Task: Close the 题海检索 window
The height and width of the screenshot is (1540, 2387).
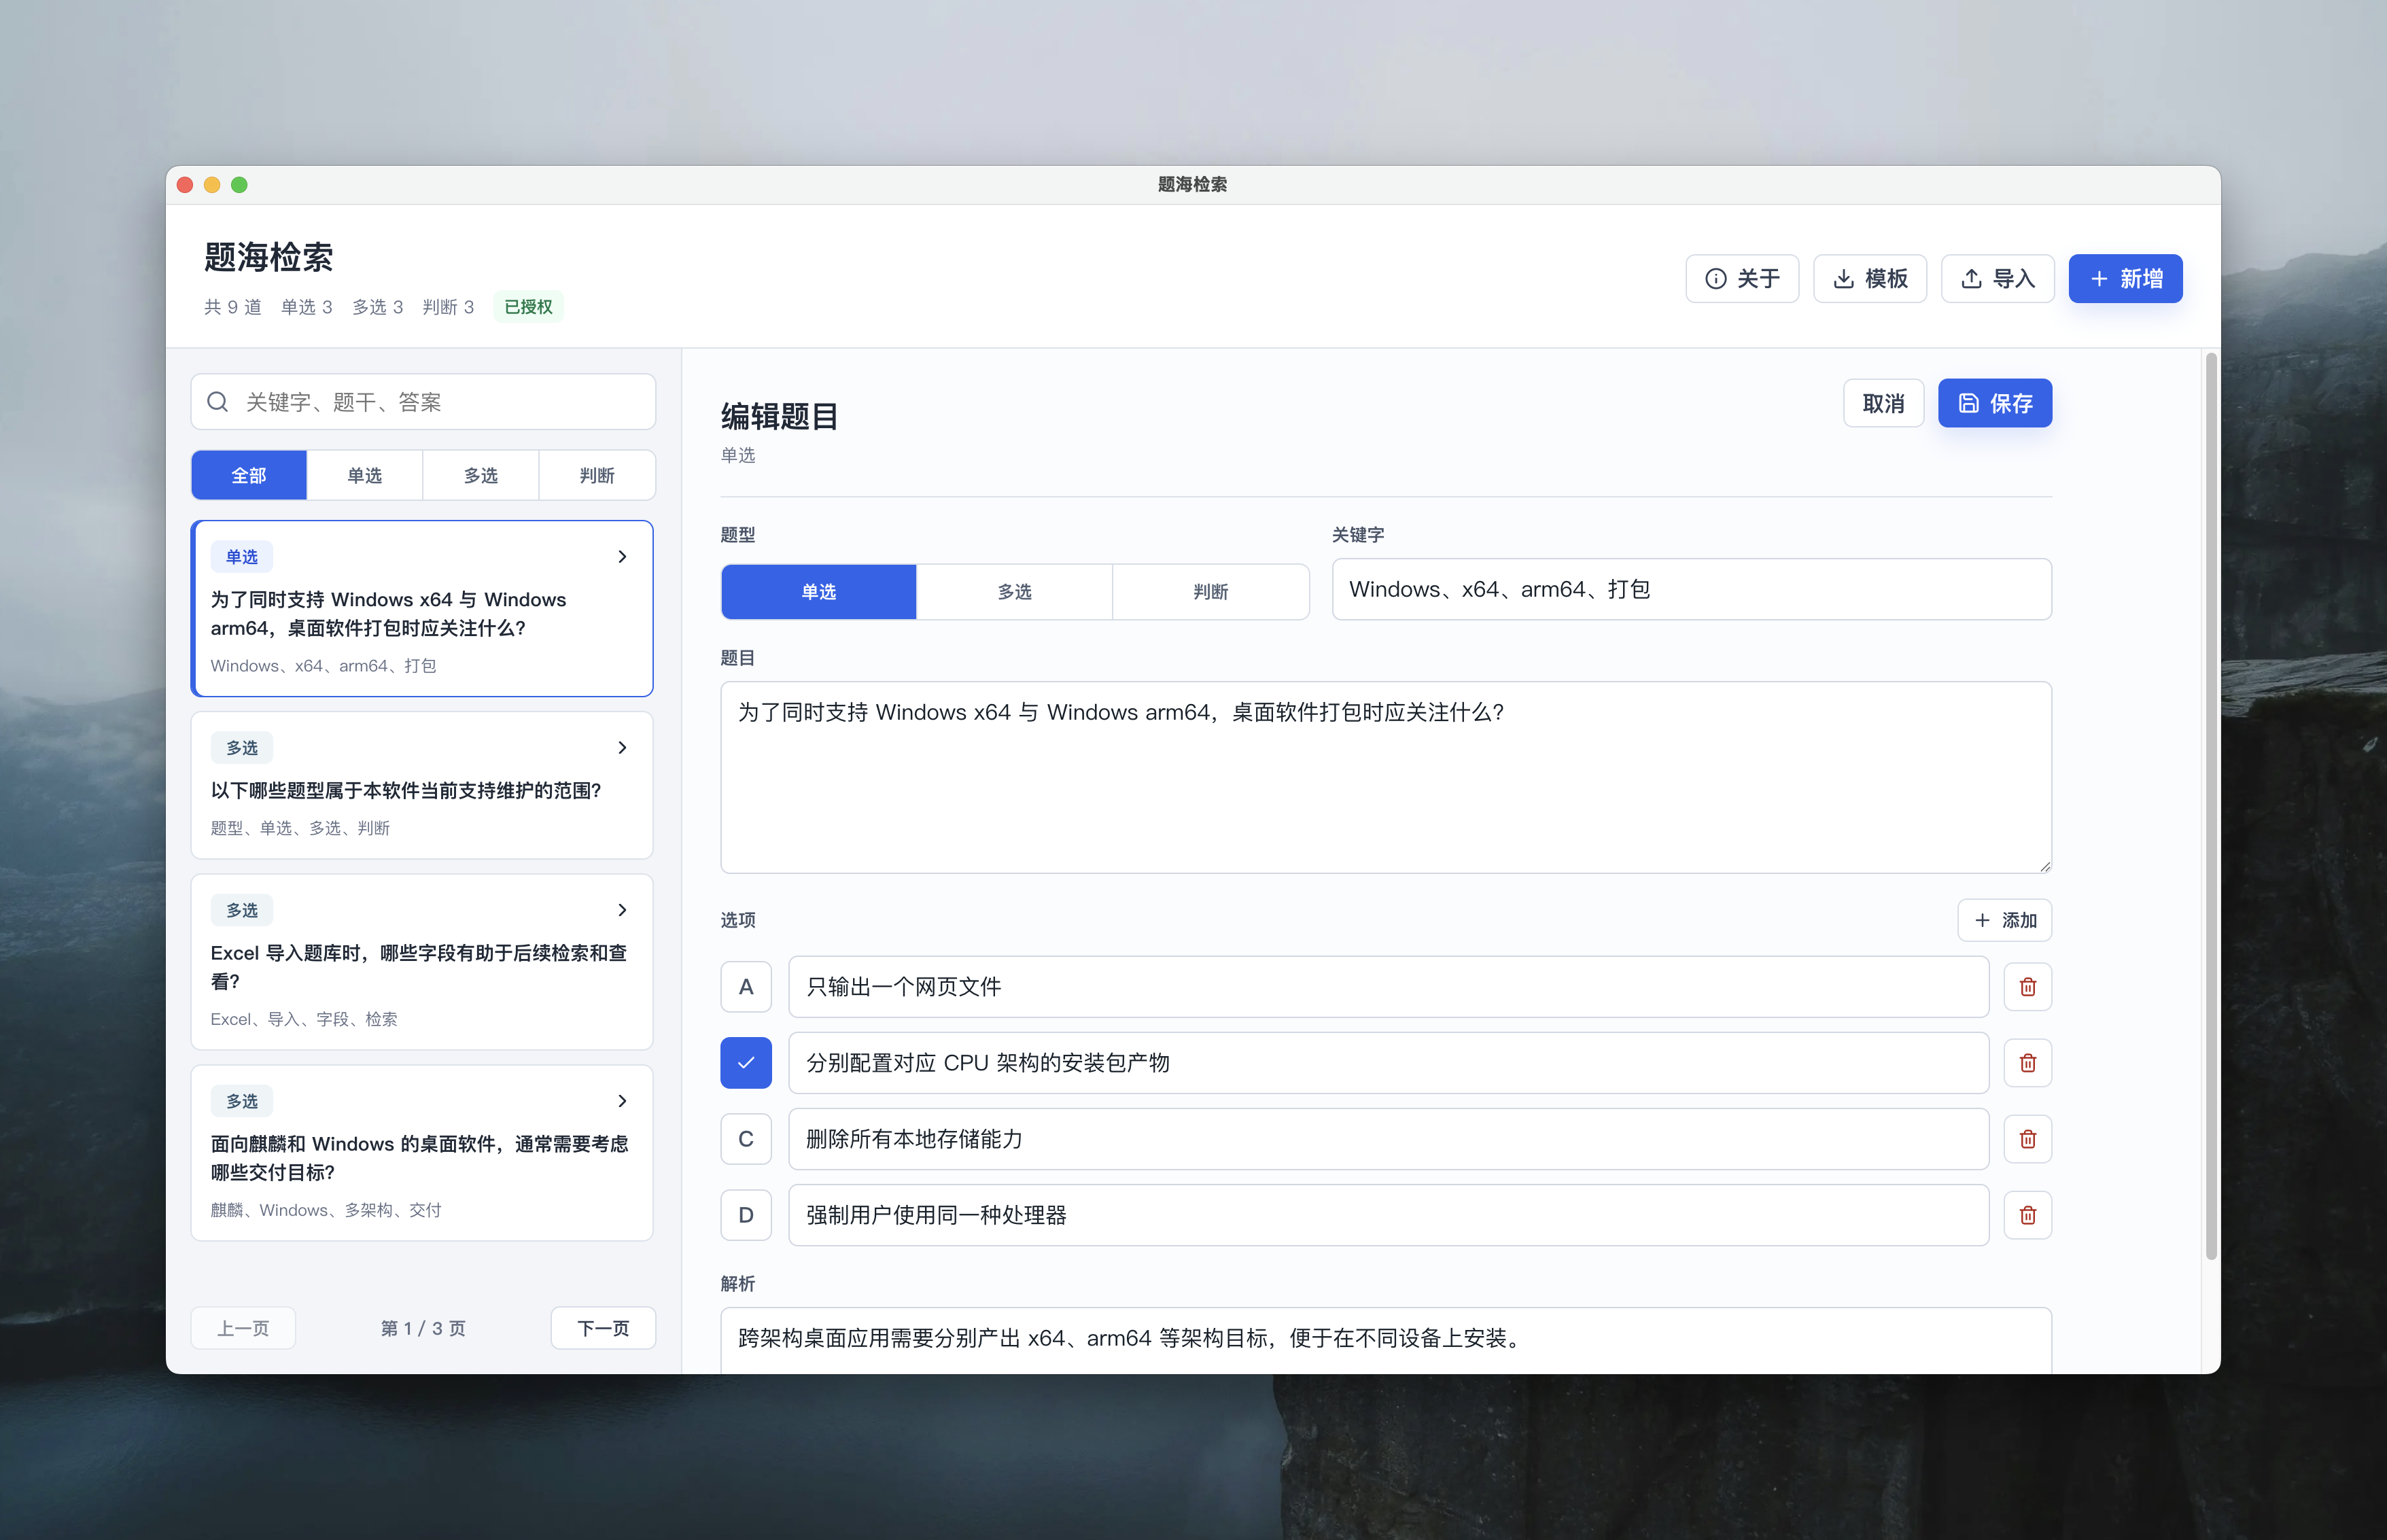Action: point(185,185)
